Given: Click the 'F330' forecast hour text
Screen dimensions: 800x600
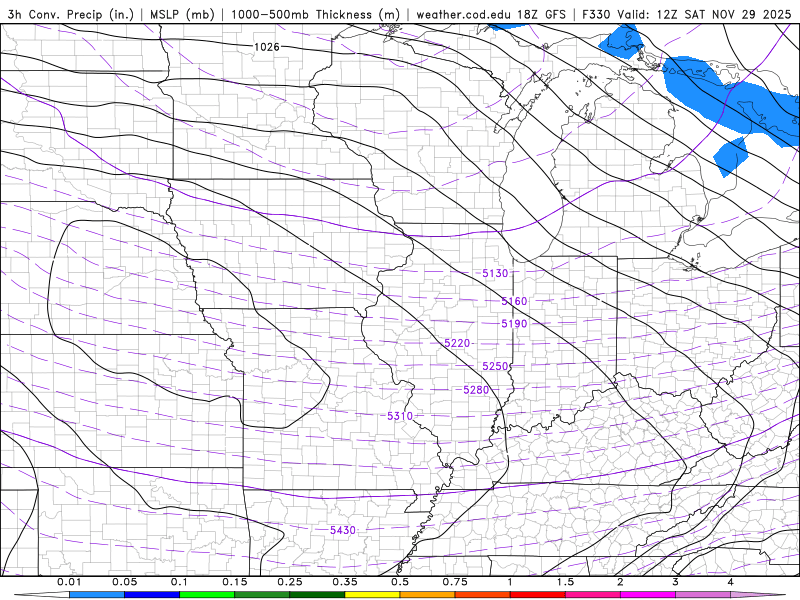Looking at the screenshot, I should pyautogui.click(x=596, y=14).
